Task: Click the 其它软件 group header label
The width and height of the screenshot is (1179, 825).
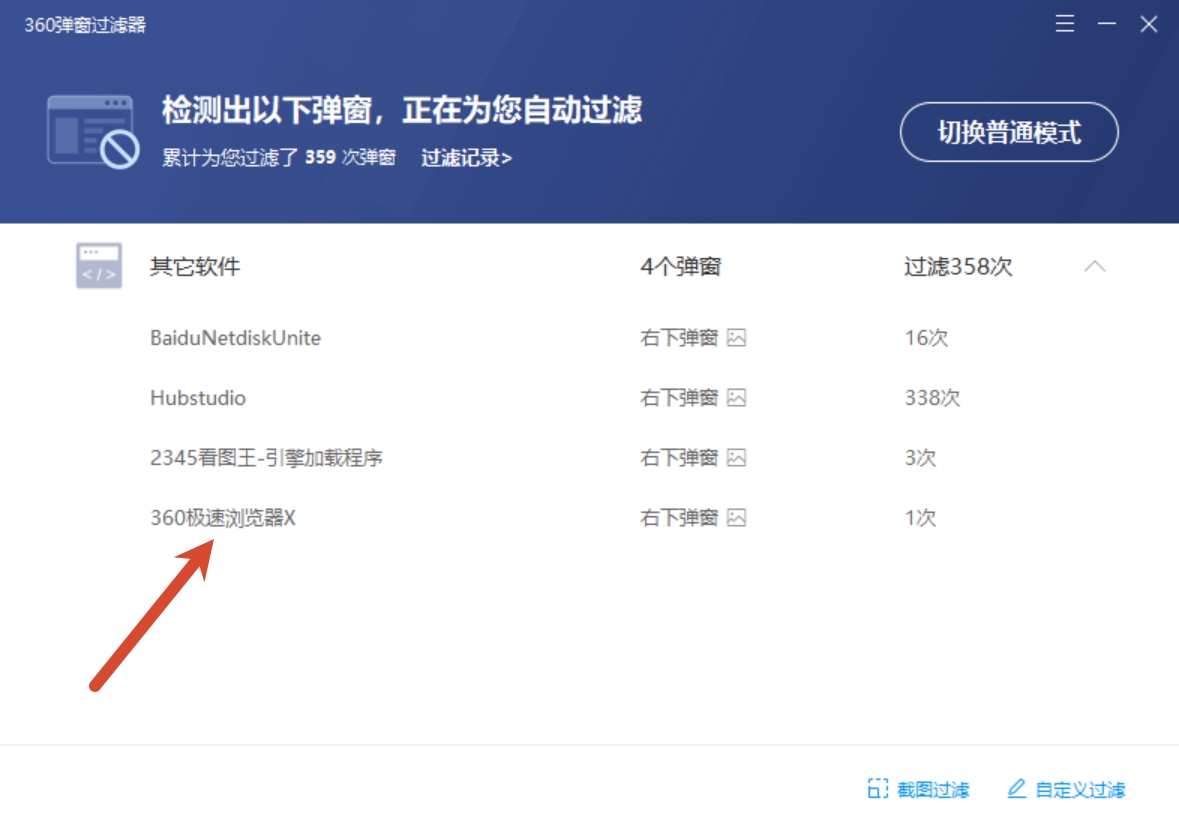Action: point(195,266)
